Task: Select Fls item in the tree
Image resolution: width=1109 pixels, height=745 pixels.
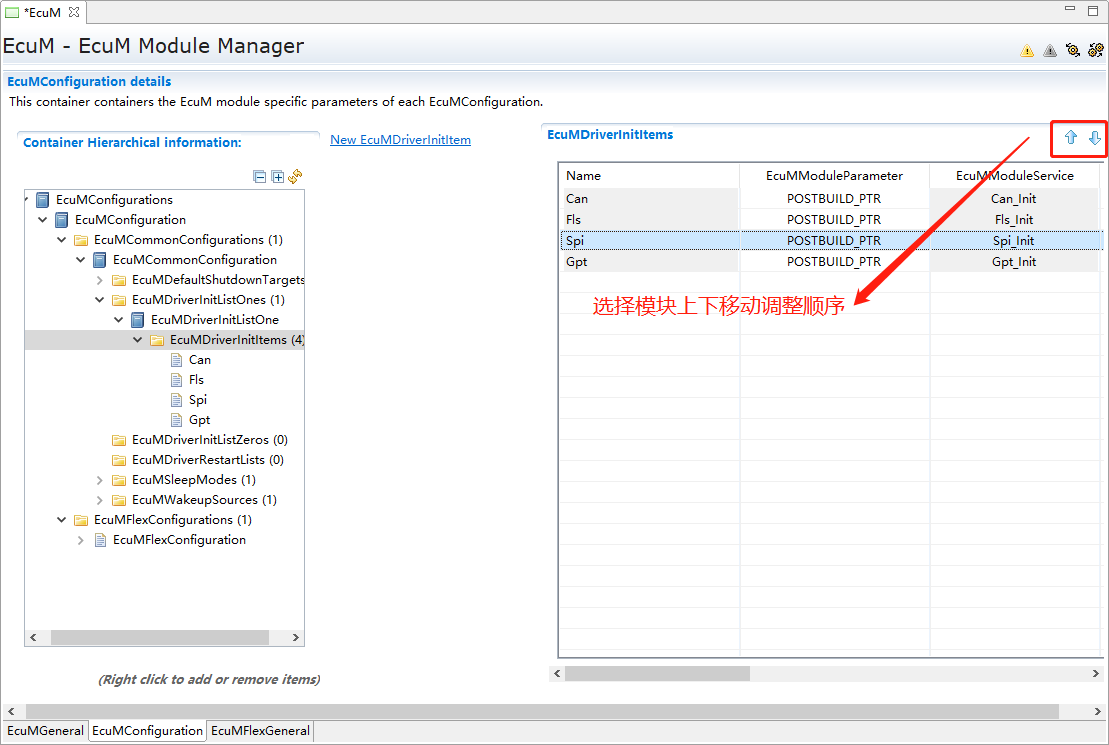Action: coord(196,380)
